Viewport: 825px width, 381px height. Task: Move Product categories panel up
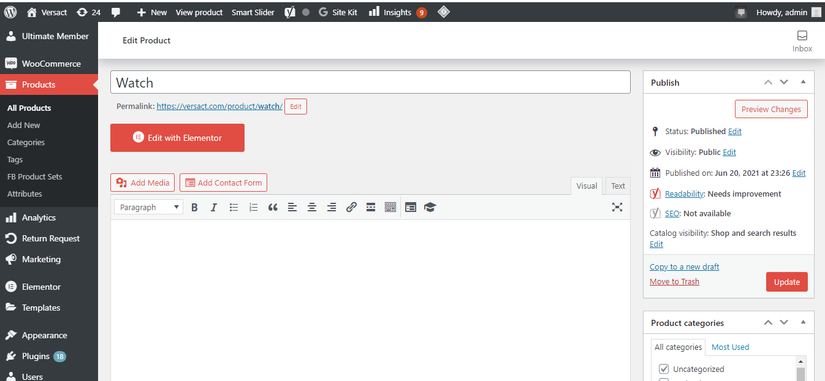768,323
